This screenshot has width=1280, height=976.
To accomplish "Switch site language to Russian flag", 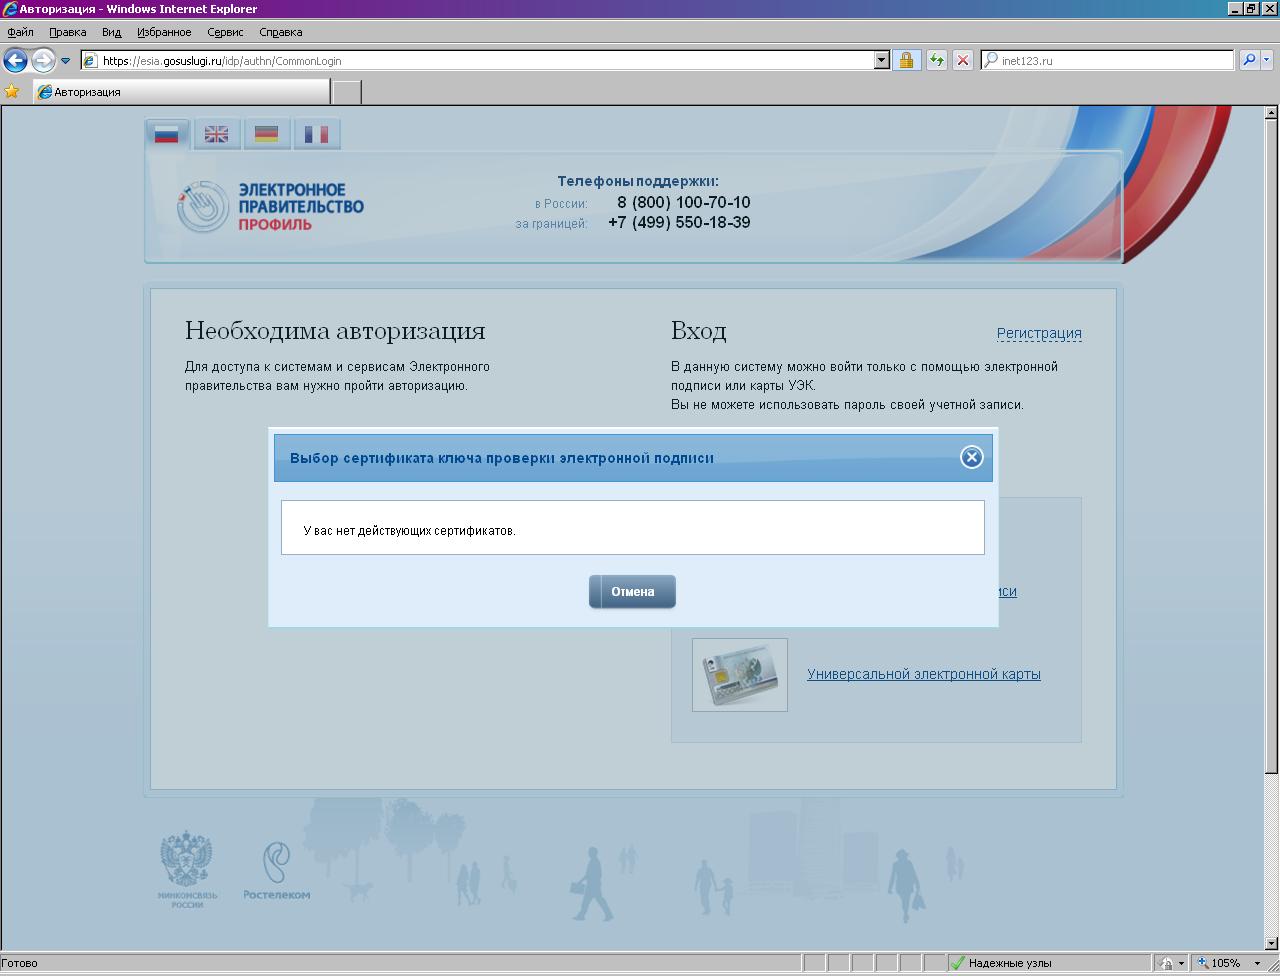I will [x=167, y=135].
